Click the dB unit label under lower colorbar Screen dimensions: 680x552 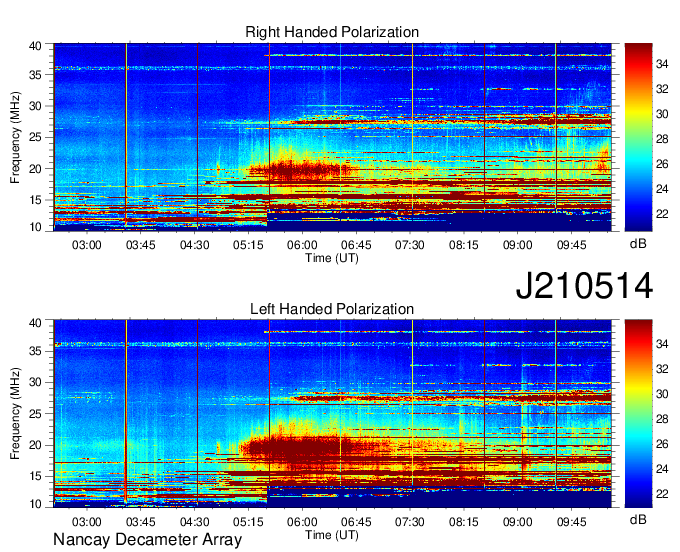tap(638, 519)
